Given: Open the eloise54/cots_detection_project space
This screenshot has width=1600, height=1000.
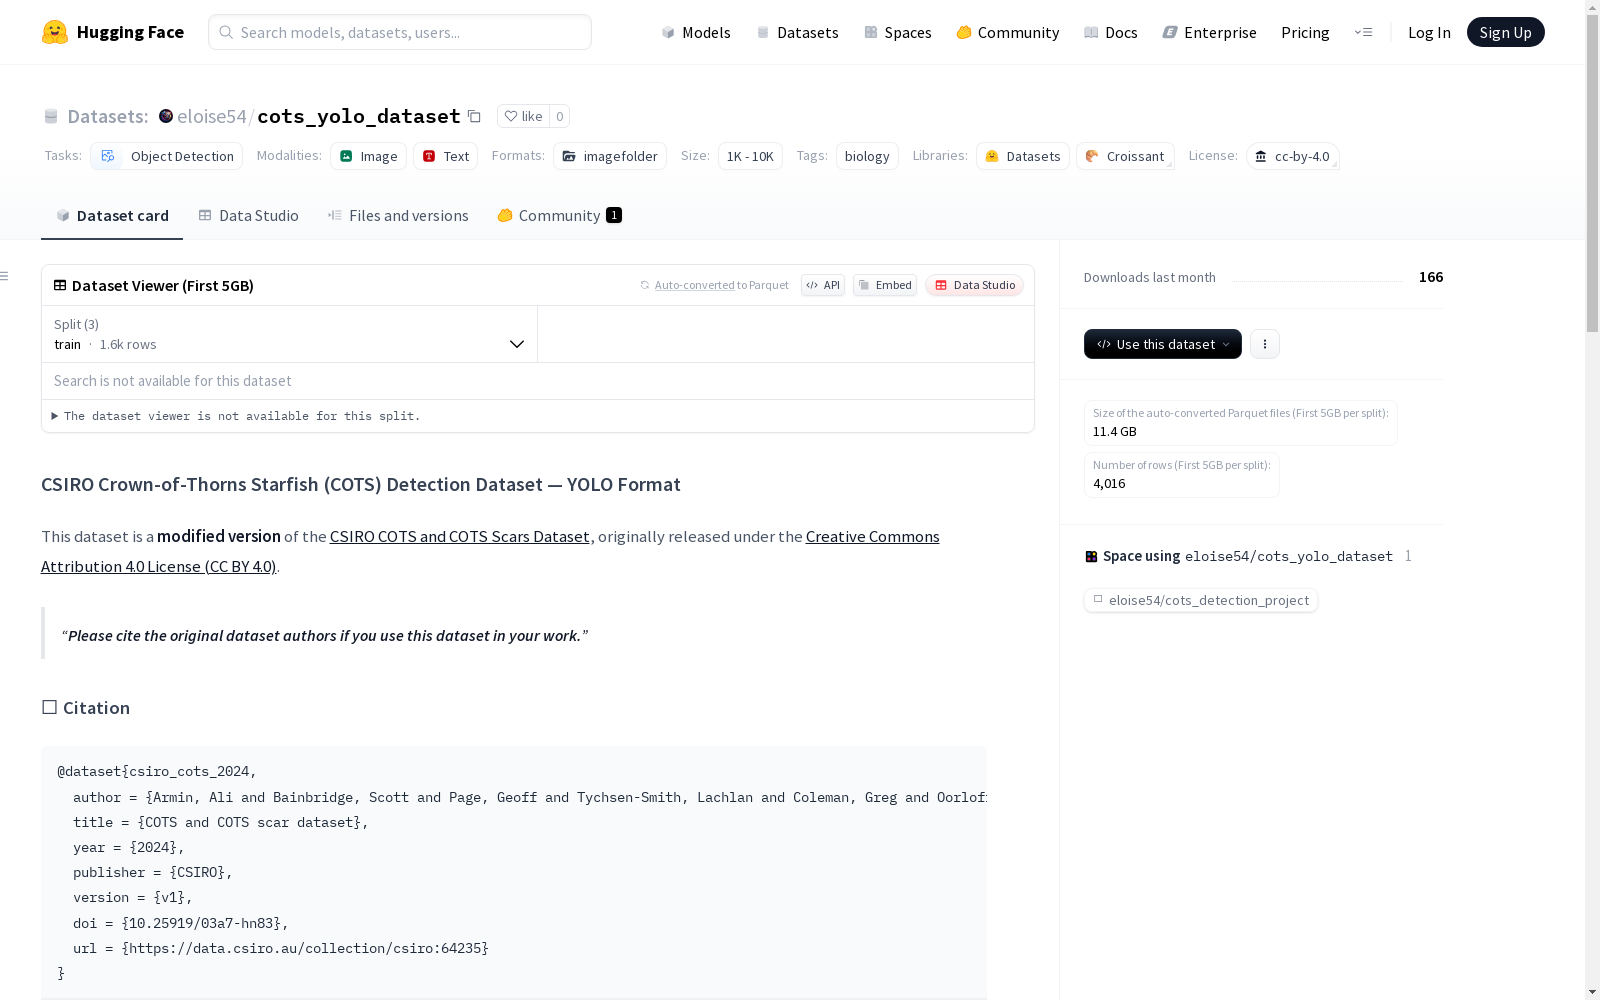Looking at the screenshot, I should click(x=1201, y=600).
